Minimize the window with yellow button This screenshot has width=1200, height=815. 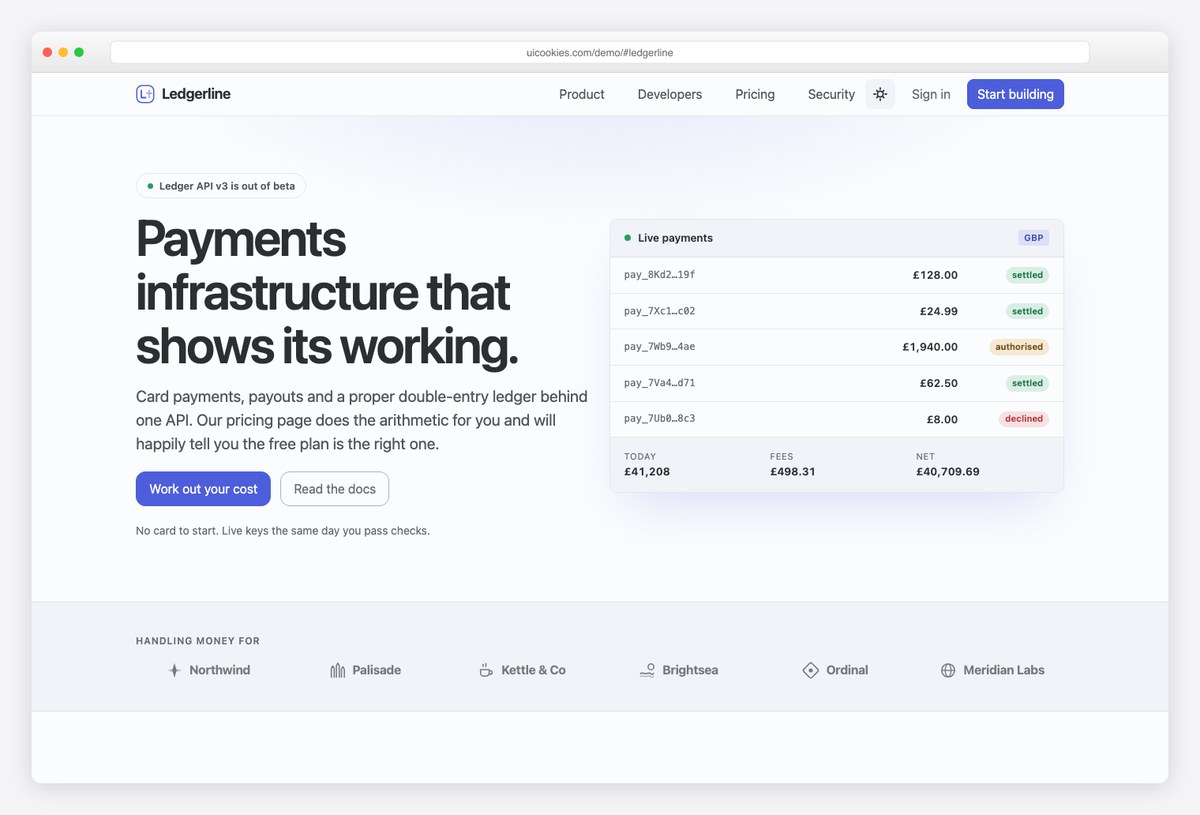point(63,52)
